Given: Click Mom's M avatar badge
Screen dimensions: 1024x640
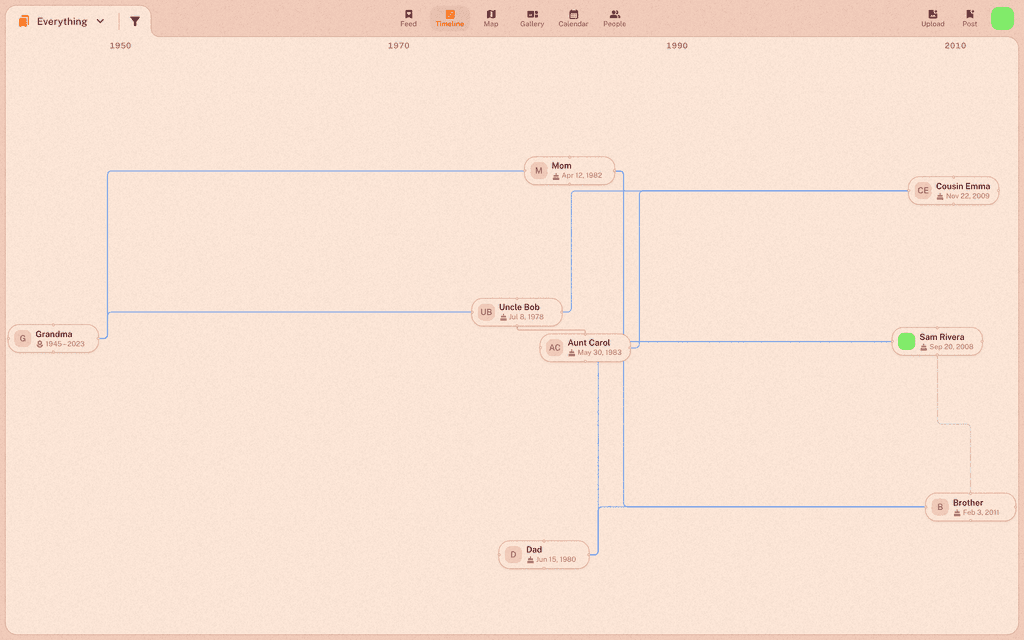Looking at the screenshot, I should tap(539, 170).
